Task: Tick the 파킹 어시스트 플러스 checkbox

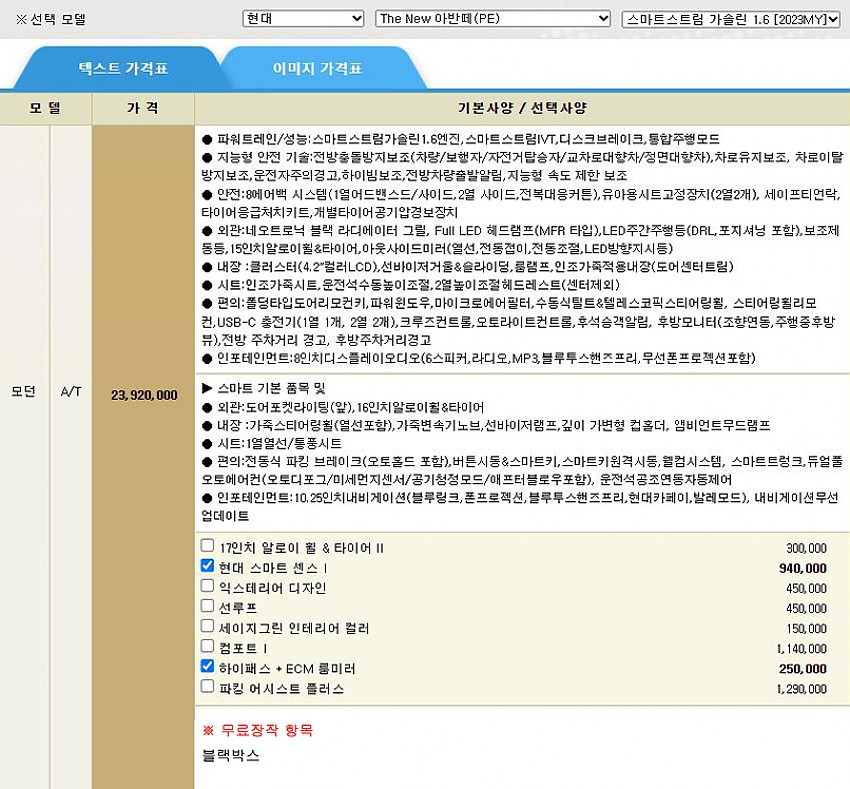Action: (208, 687)
